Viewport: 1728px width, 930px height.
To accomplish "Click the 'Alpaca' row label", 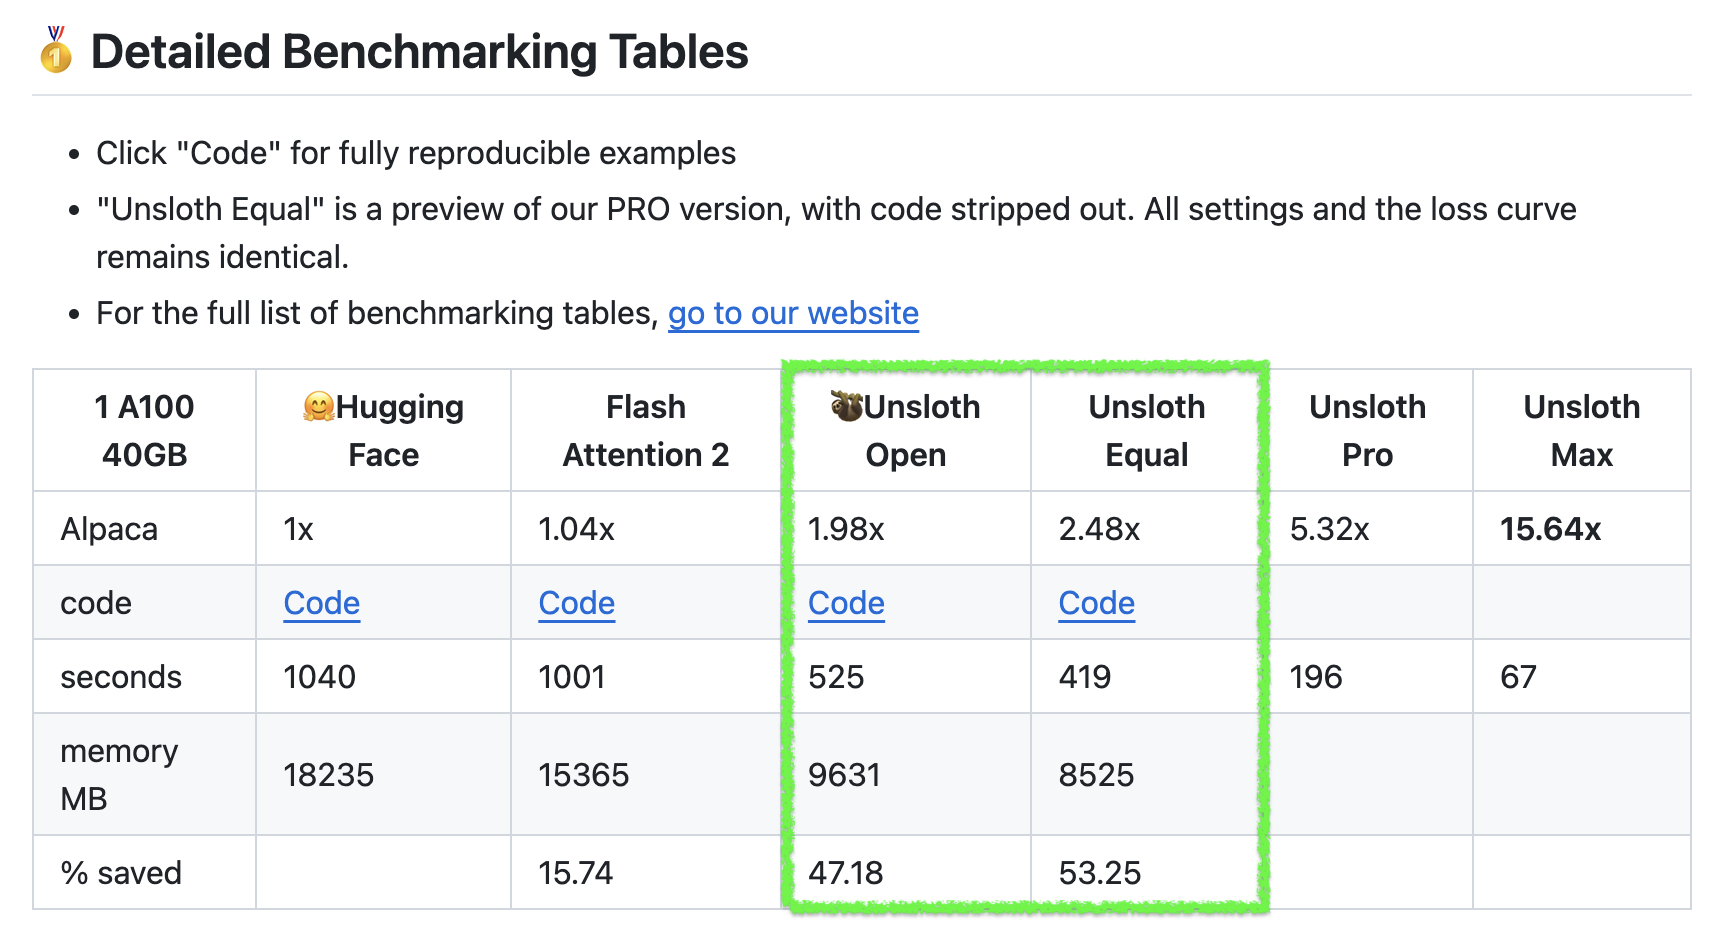I will click(109, 529).
